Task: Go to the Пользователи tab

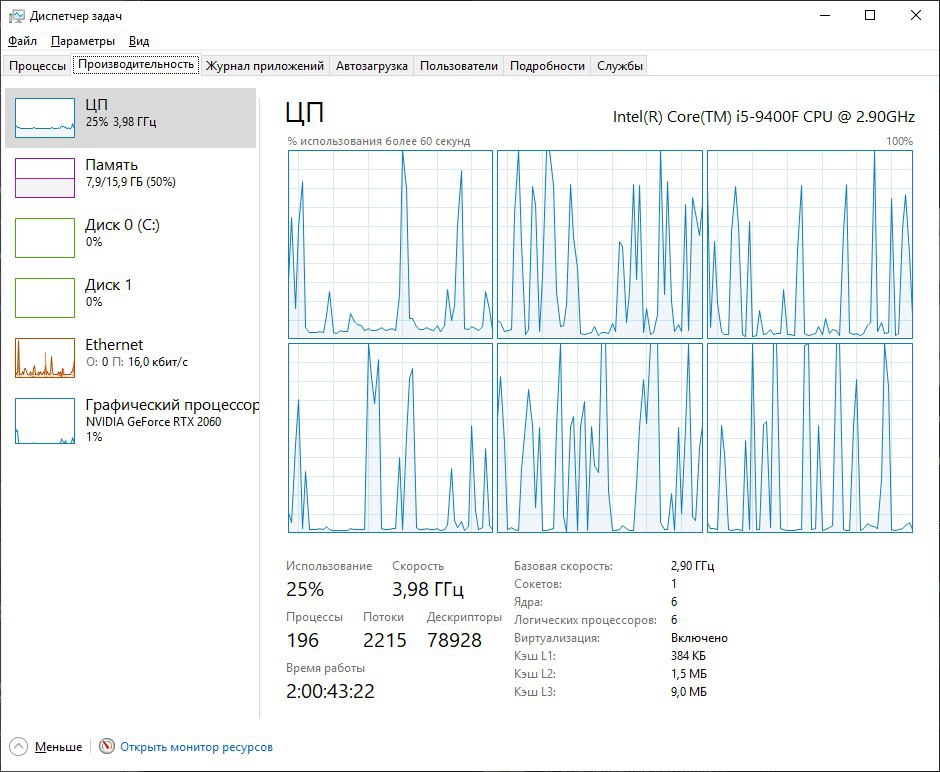Action: 458,66
